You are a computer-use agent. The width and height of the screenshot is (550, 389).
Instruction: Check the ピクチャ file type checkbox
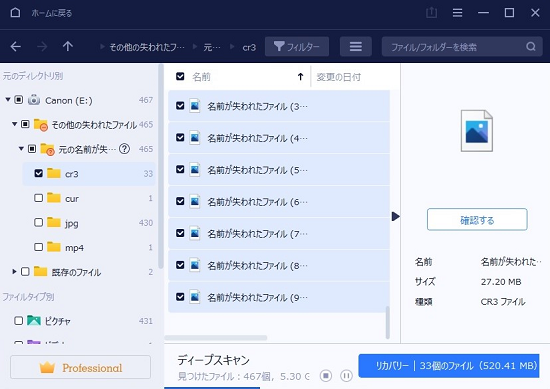[x=19, y=321]
